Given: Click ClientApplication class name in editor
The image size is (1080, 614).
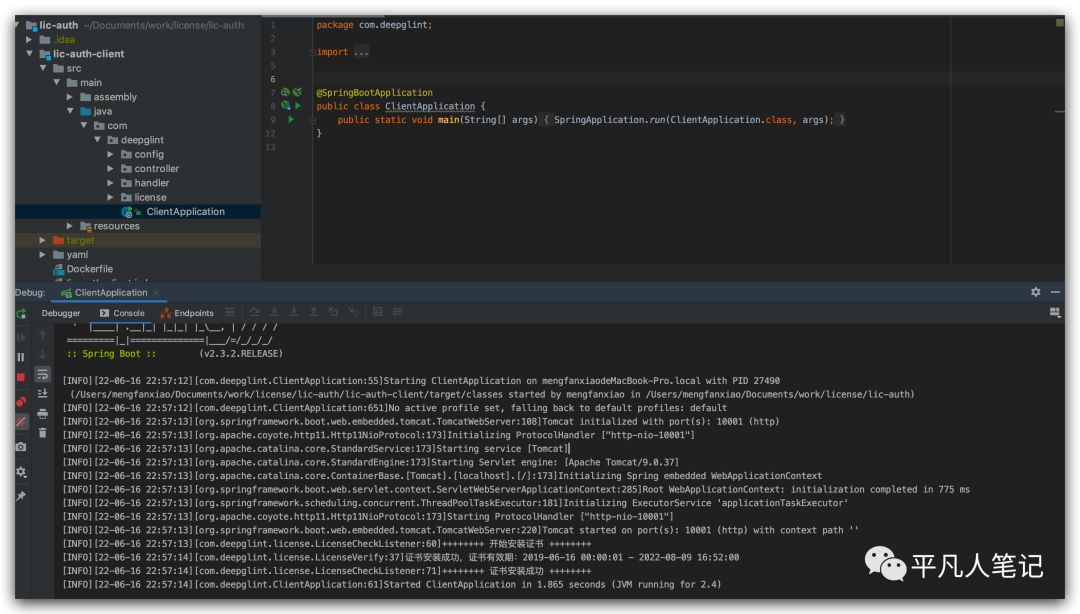Looking at the screenshot, I should [430, 106].
